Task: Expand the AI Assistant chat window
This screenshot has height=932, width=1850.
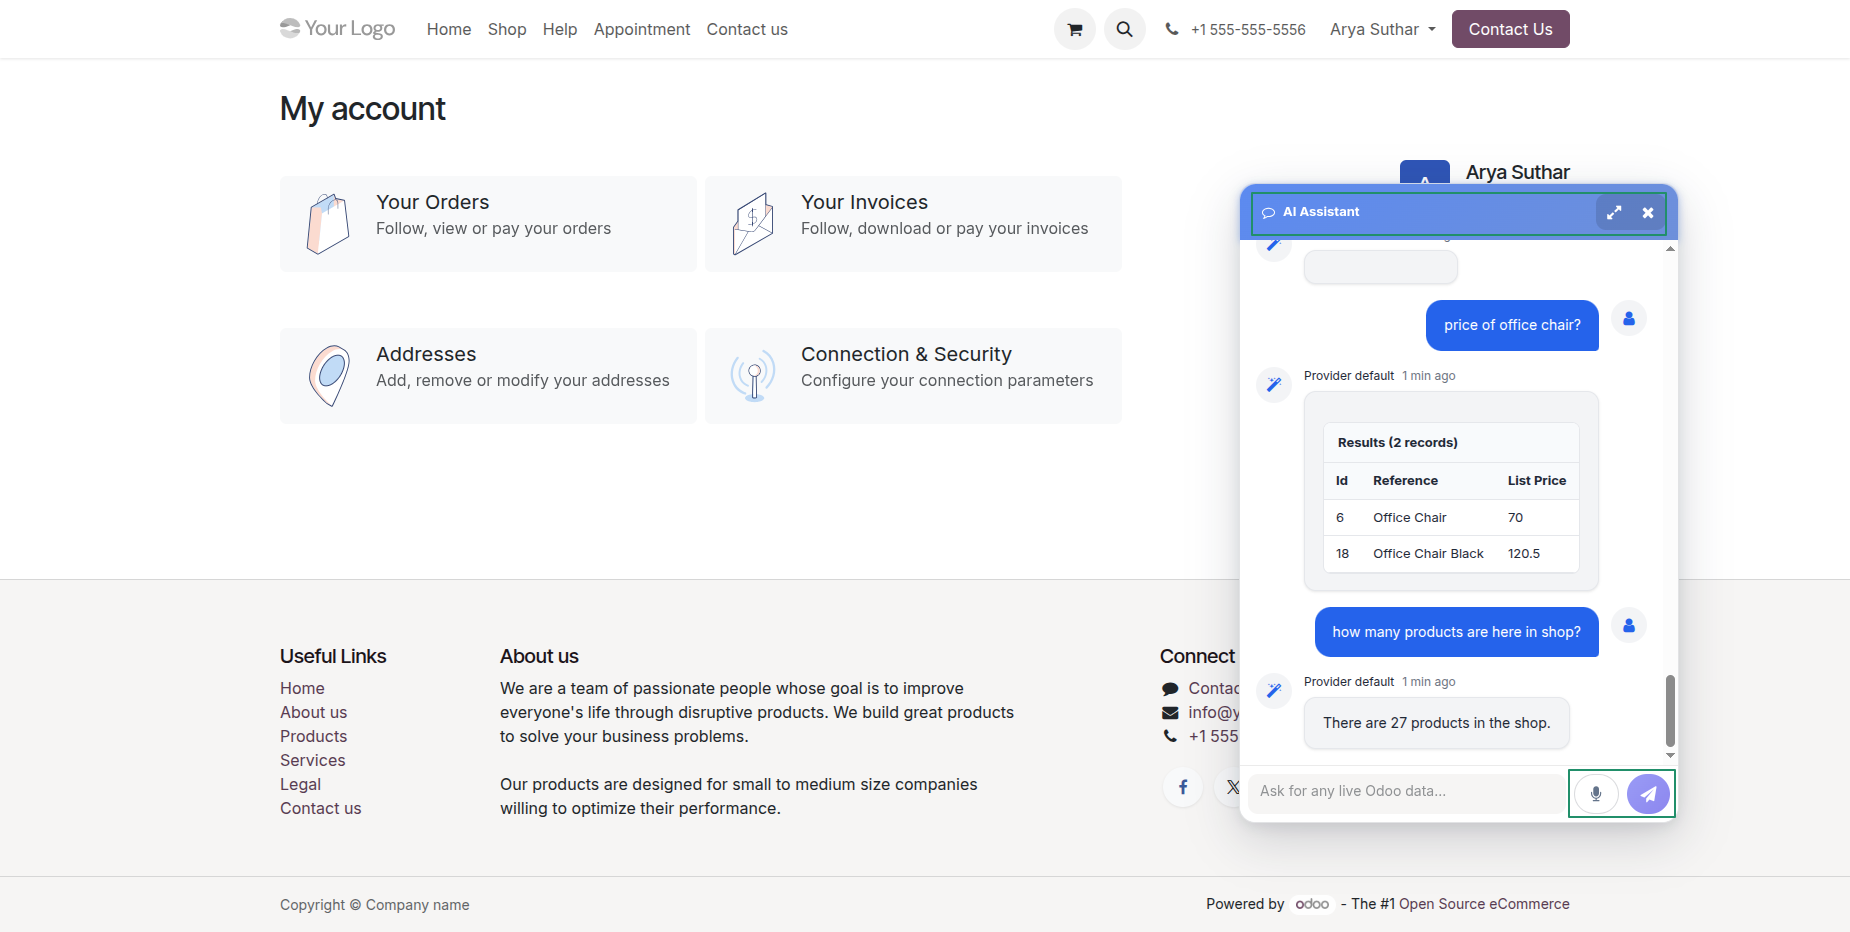Action: (1614, 212)
